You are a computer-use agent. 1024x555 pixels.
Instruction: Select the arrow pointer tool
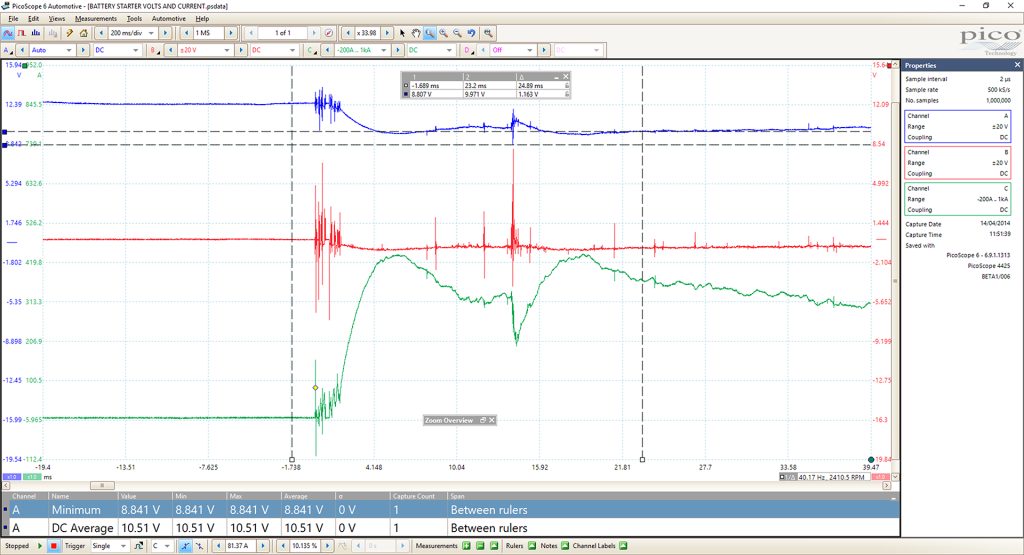402,33
